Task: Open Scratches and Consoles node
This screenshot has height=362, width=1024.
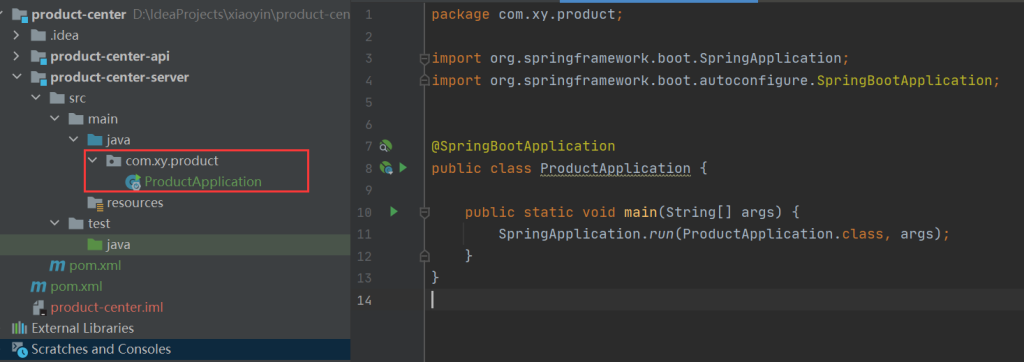Action: coord(92,350)
